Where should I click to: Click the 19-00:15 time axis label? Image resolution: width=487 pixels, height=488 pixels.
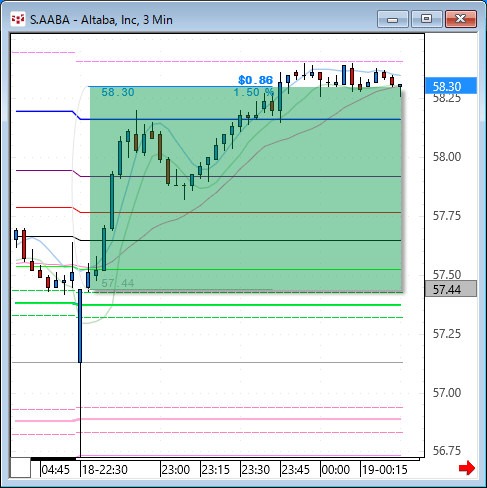click(385, 470)
